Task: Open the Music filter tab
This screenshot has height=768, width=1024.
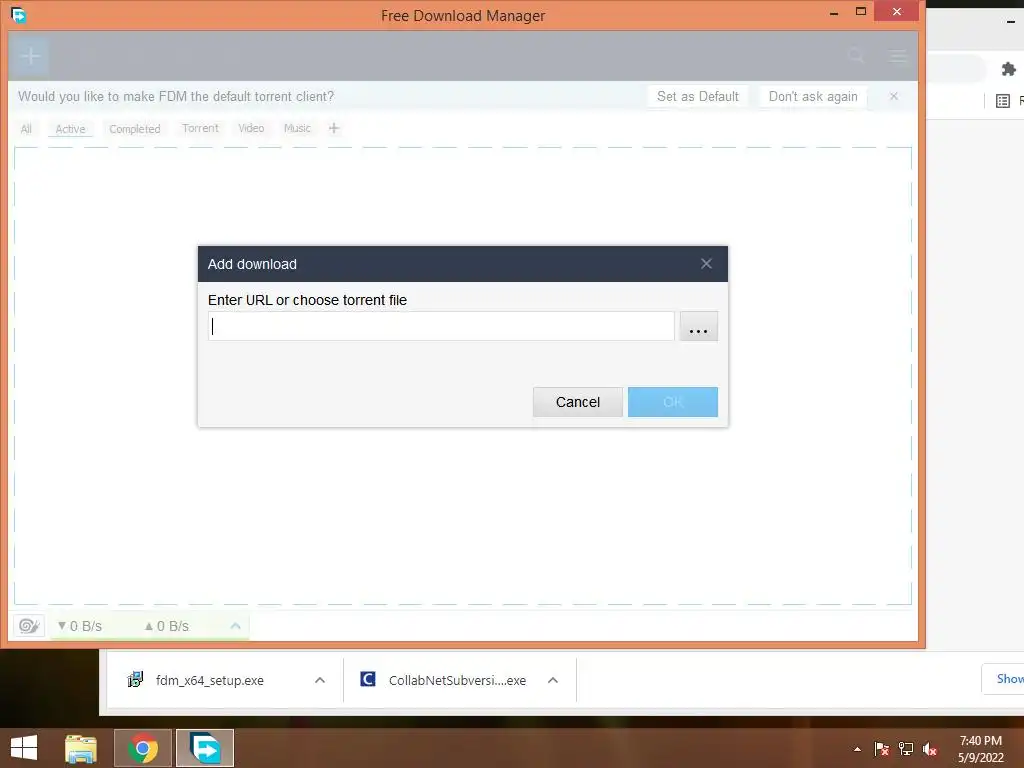Action: (297, 128)
